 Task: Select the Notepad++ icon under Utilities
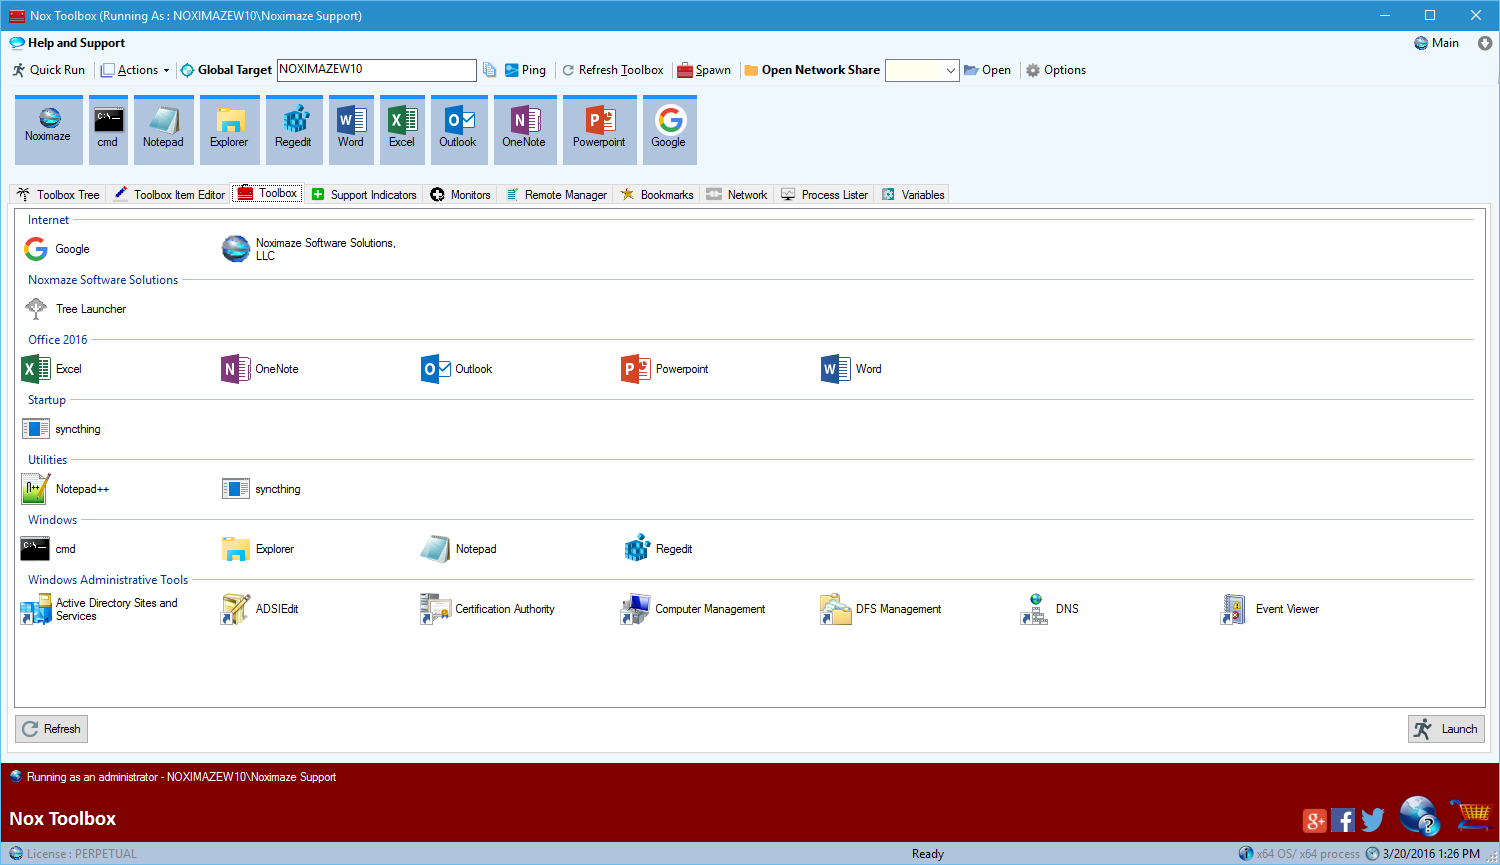(36, 488)
